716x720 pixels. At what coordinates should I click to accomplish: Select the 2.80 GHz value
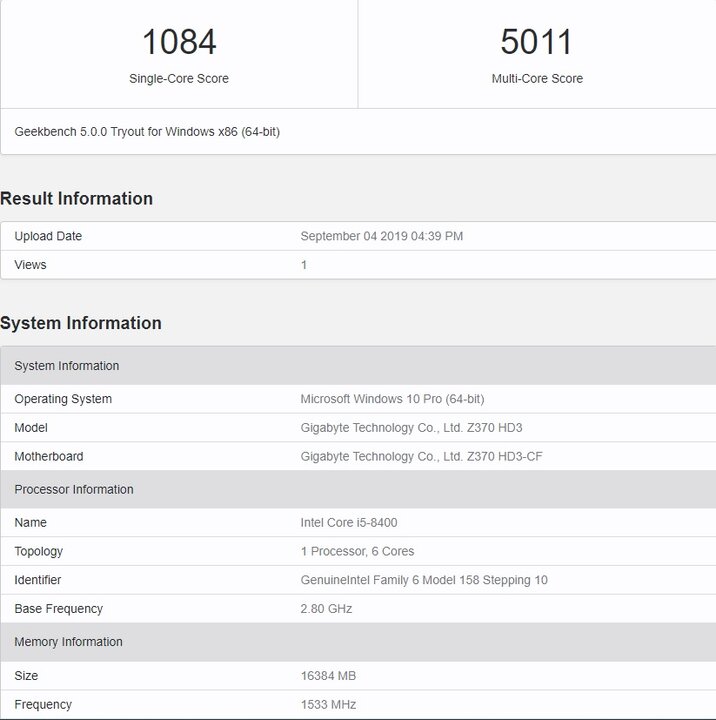(326, 609)
